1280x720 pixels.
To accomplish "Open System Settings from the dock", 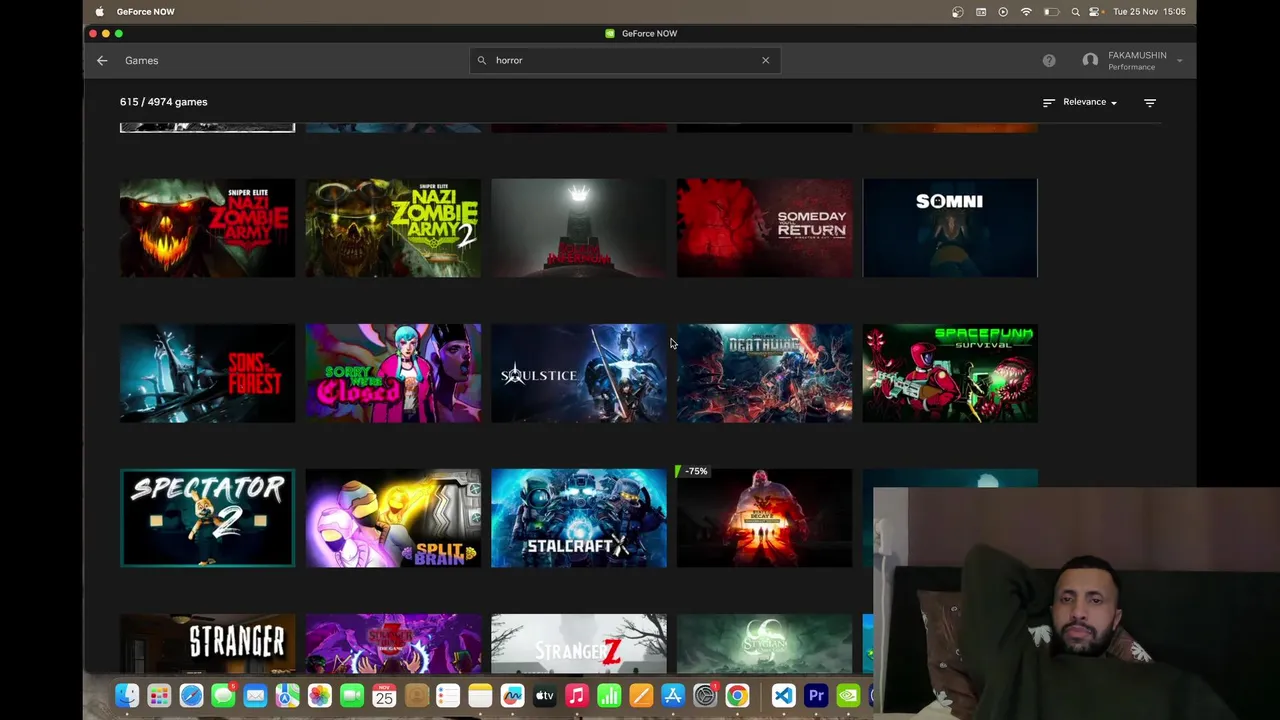I will (x=705, y=696).
